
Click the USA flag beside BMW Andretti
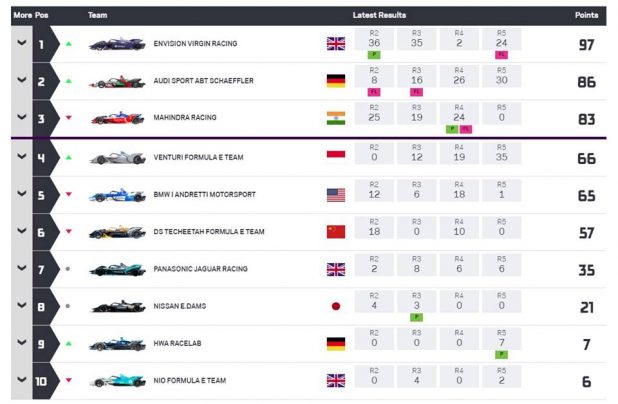click(335, 194)
